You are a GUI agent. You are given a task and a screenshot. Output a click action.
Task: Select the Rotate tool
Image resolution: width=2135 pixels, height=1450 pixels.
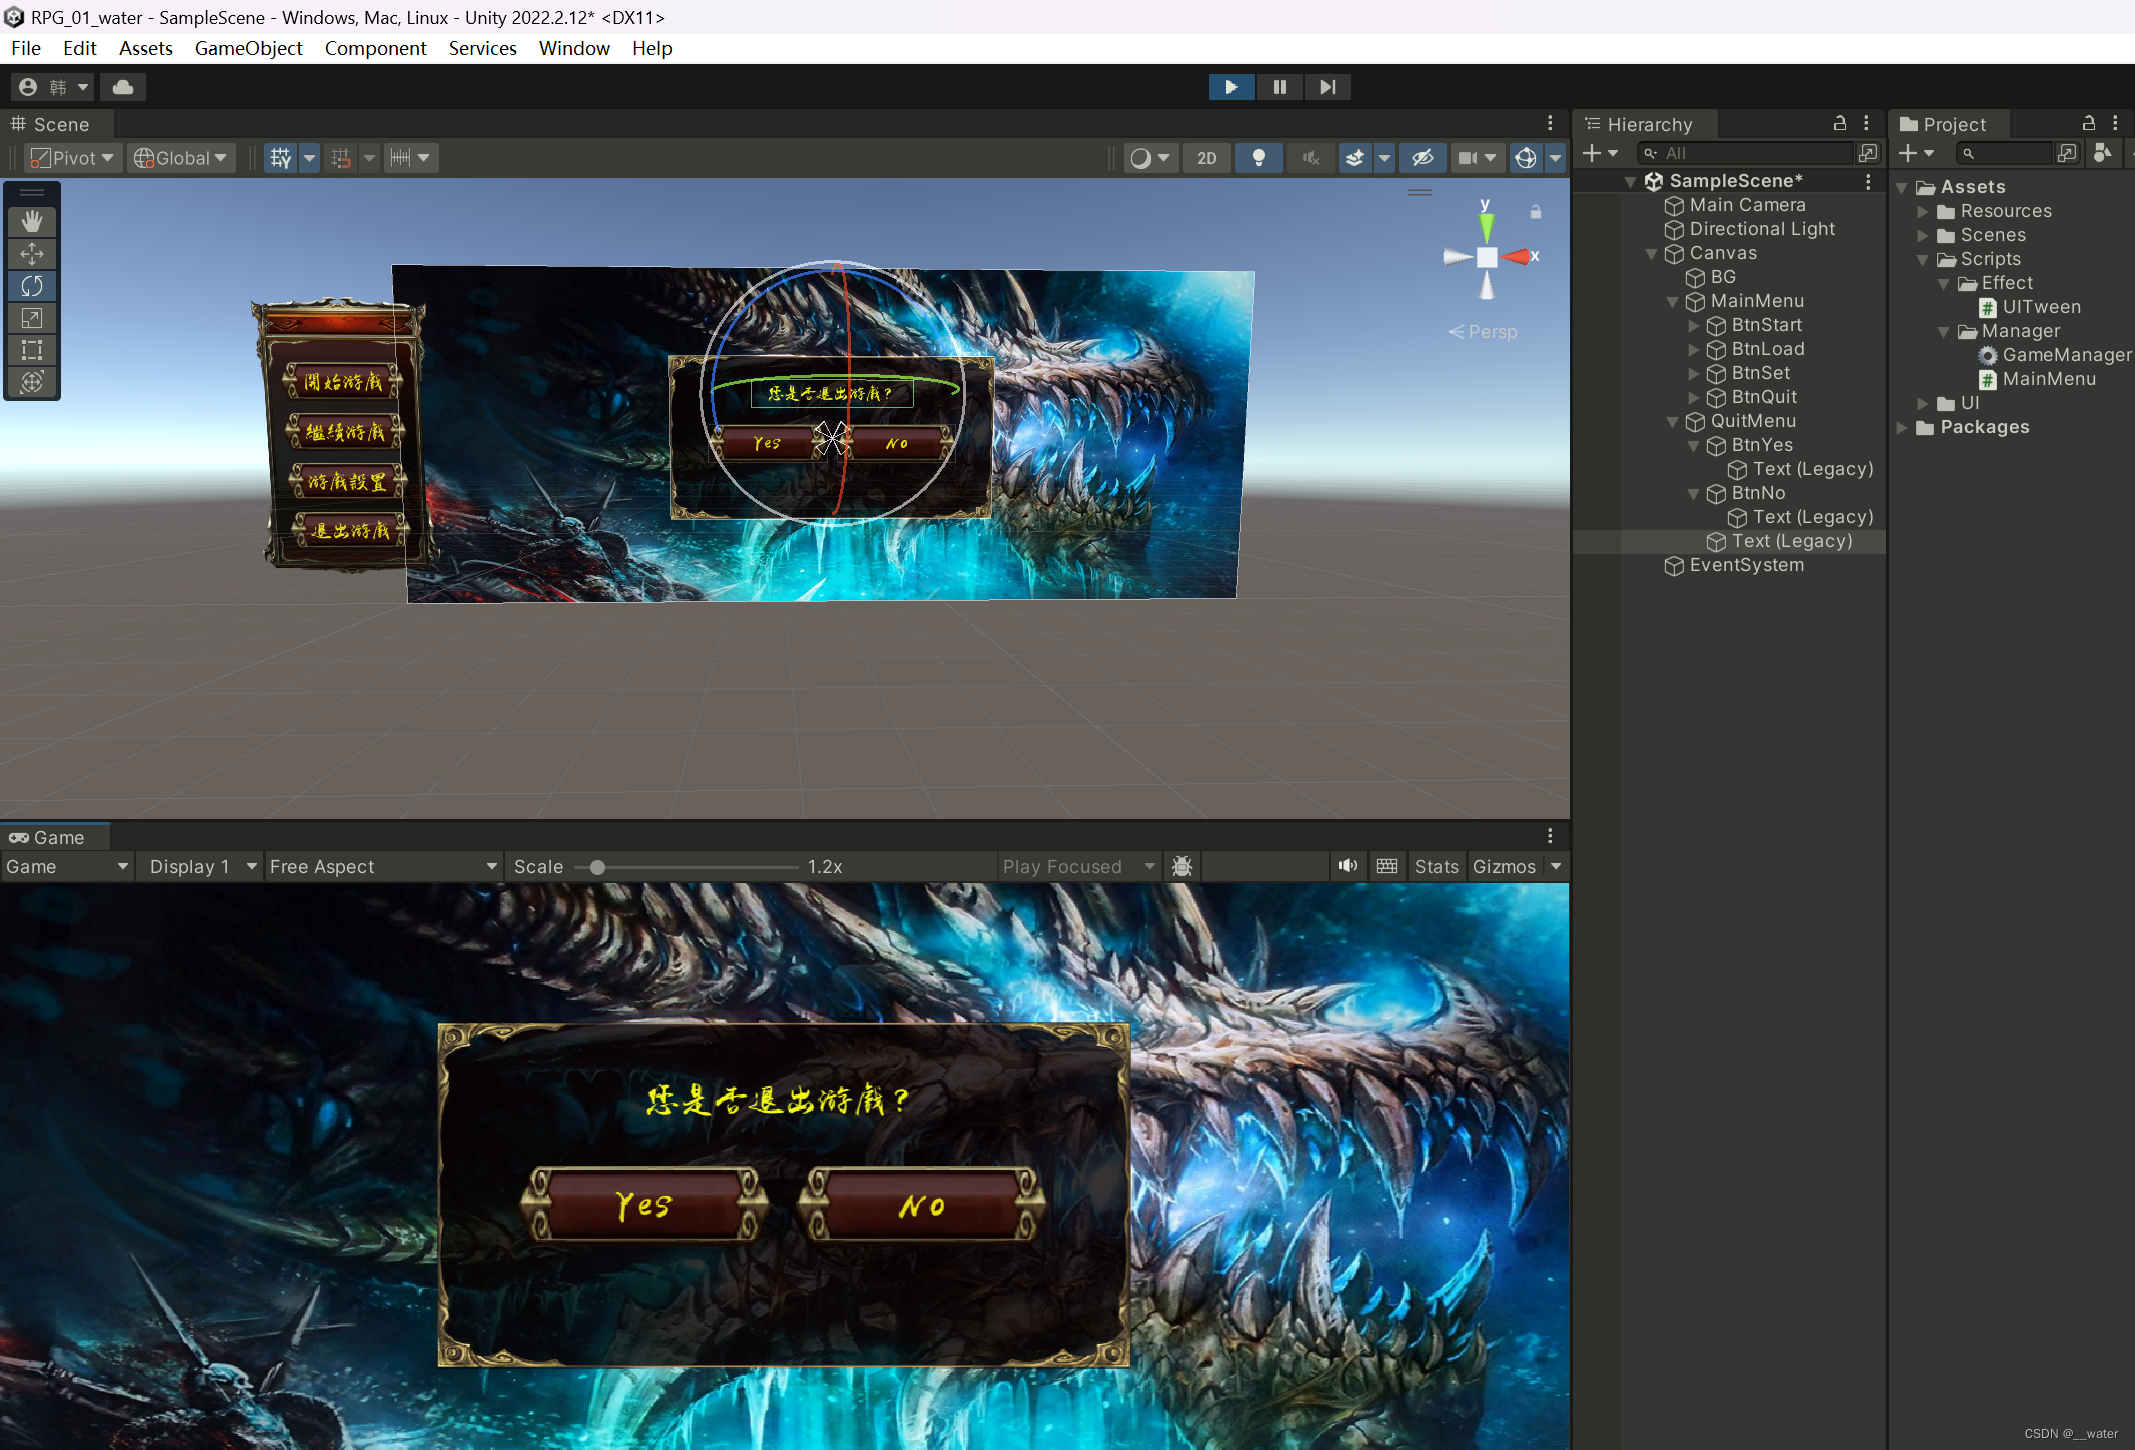[x=32, y=286]
